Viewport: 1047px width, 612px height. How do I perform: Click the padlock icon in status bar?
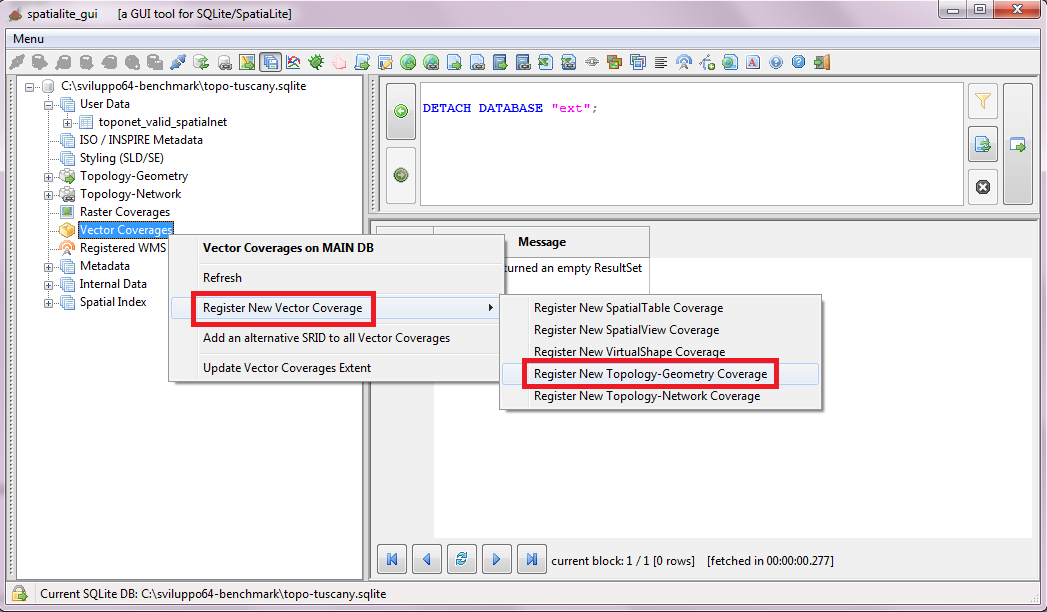click(x=20, y=593)
